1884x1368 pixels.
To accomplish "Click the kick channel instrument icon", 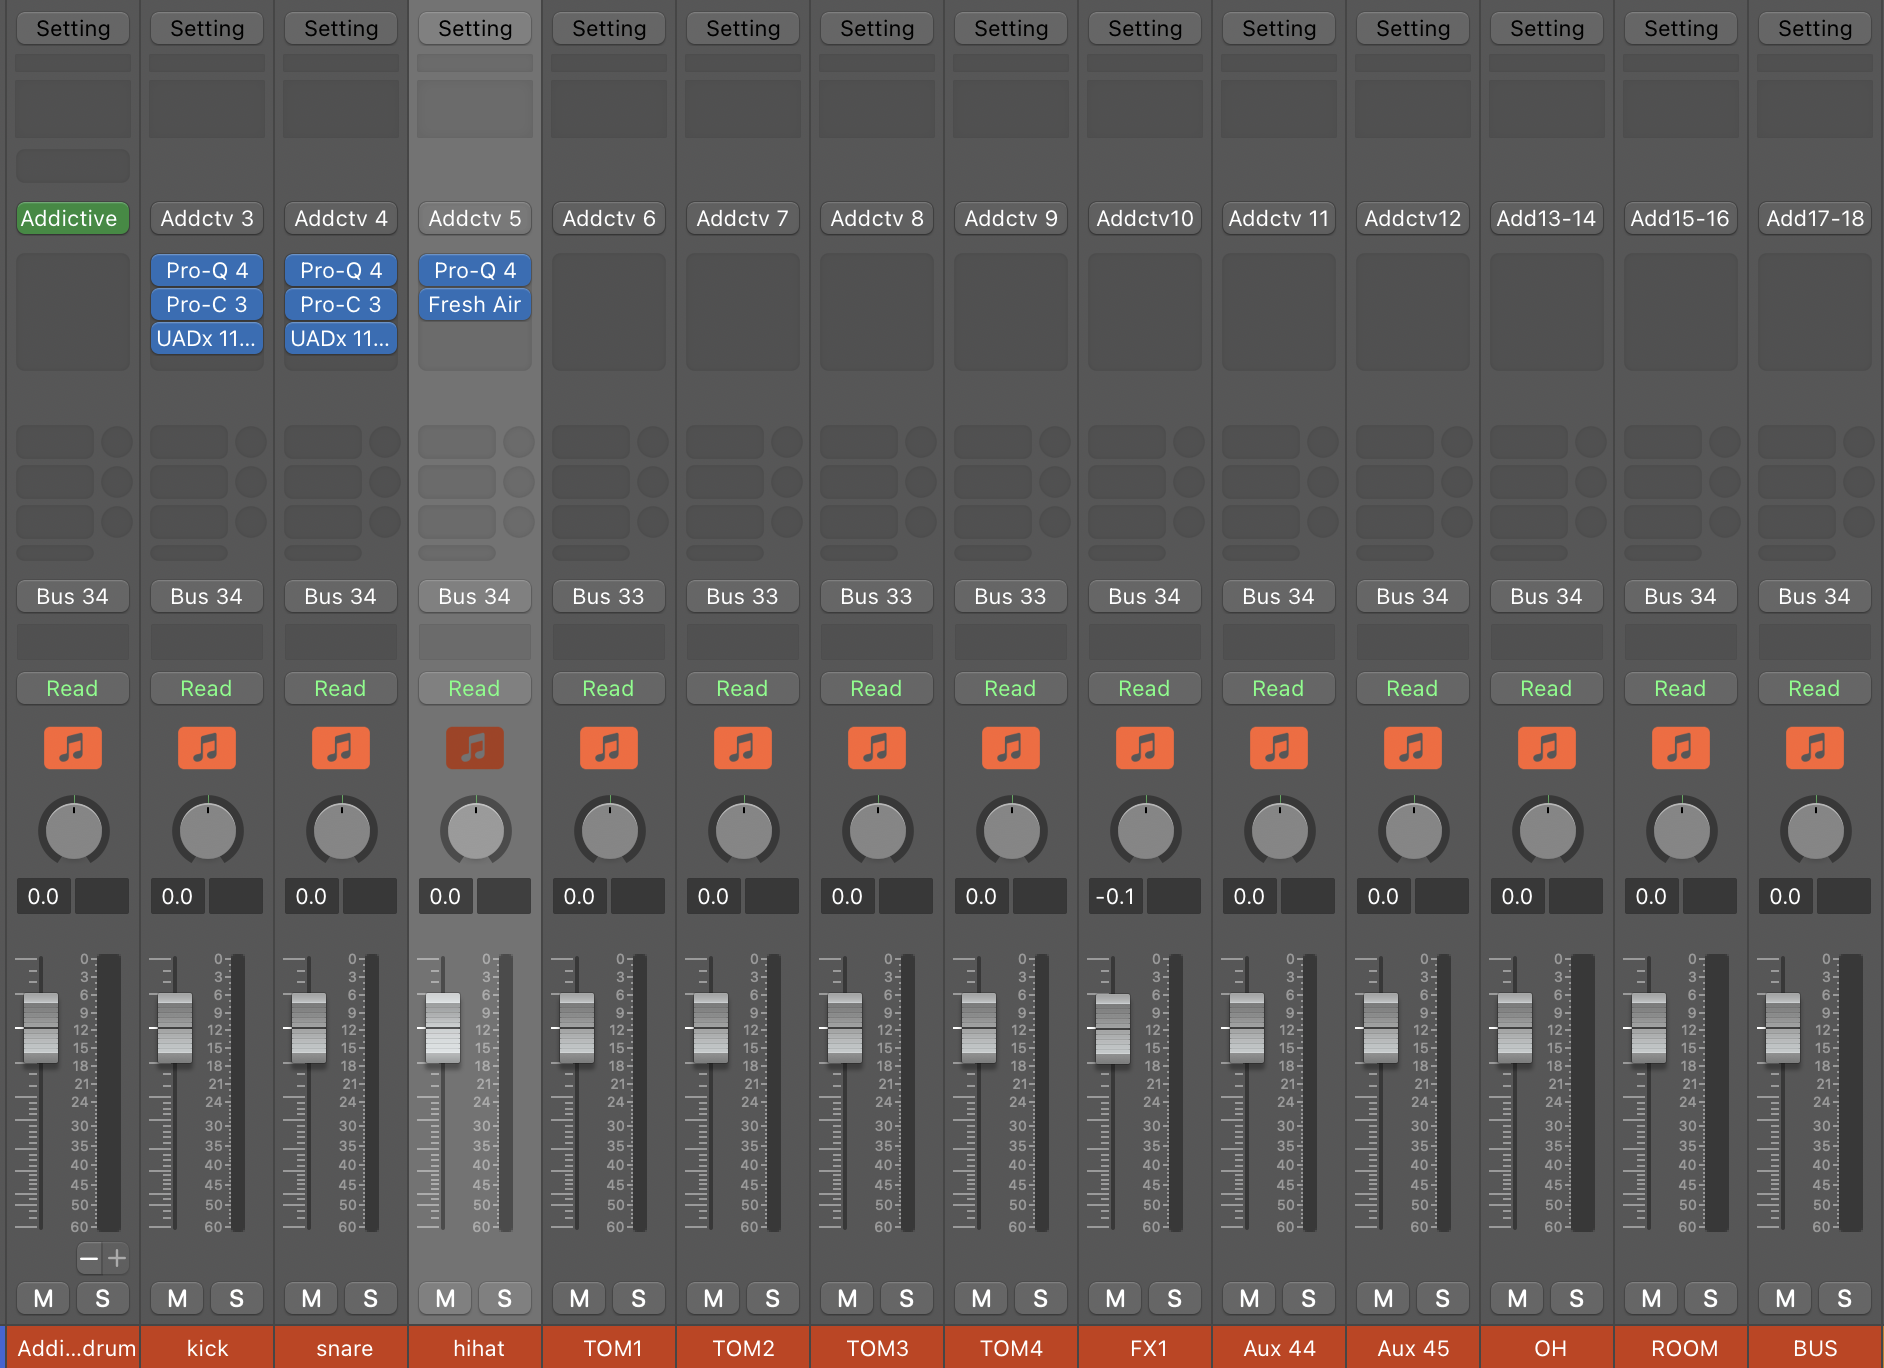I will [x=207, y=748].
